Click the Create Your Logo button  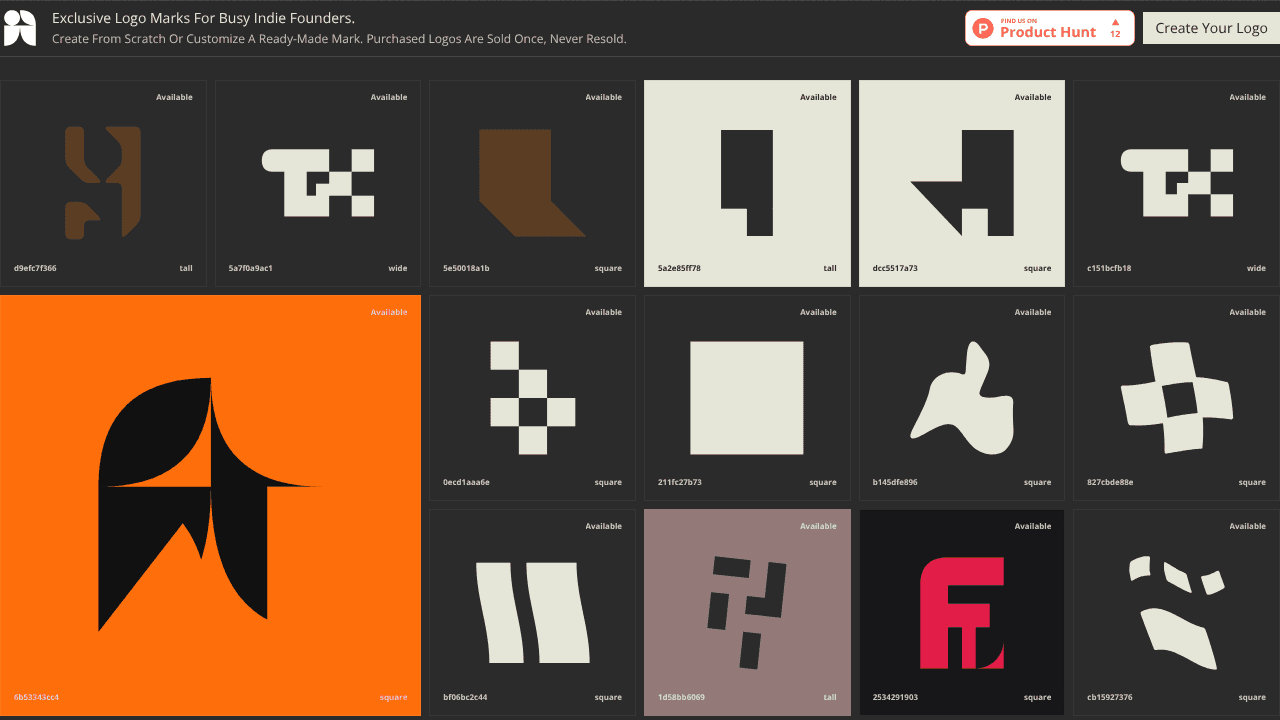point(1211,28)
